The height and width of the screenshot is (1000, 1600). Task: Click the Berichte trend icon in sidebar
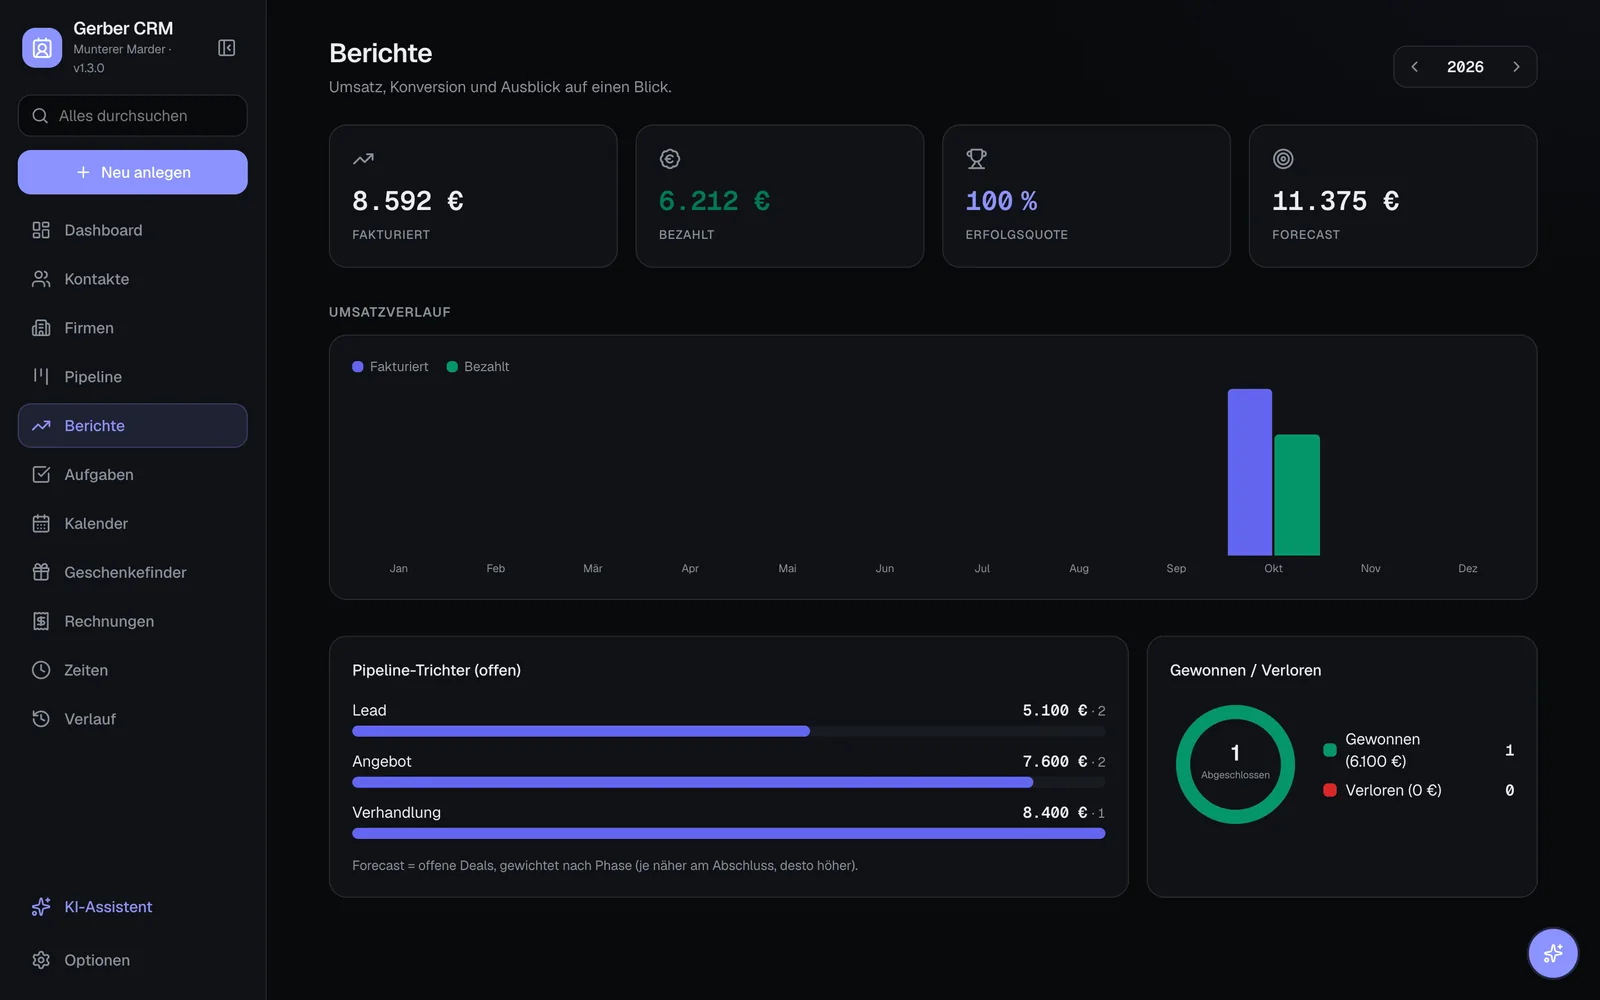pos(41,426)
